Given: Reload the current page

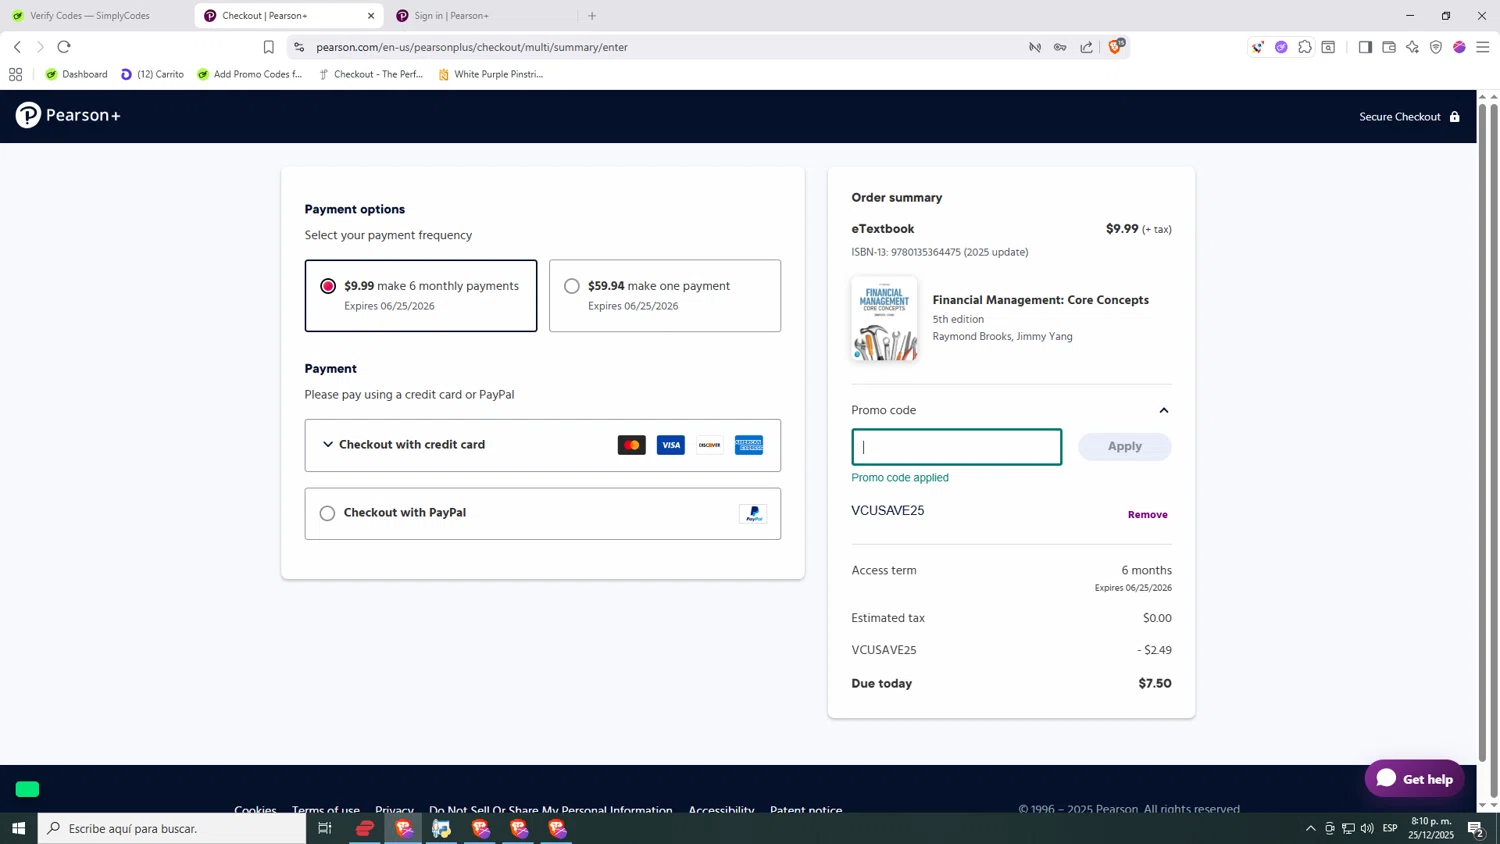Looking at the screenshot, I should [64, 47].
